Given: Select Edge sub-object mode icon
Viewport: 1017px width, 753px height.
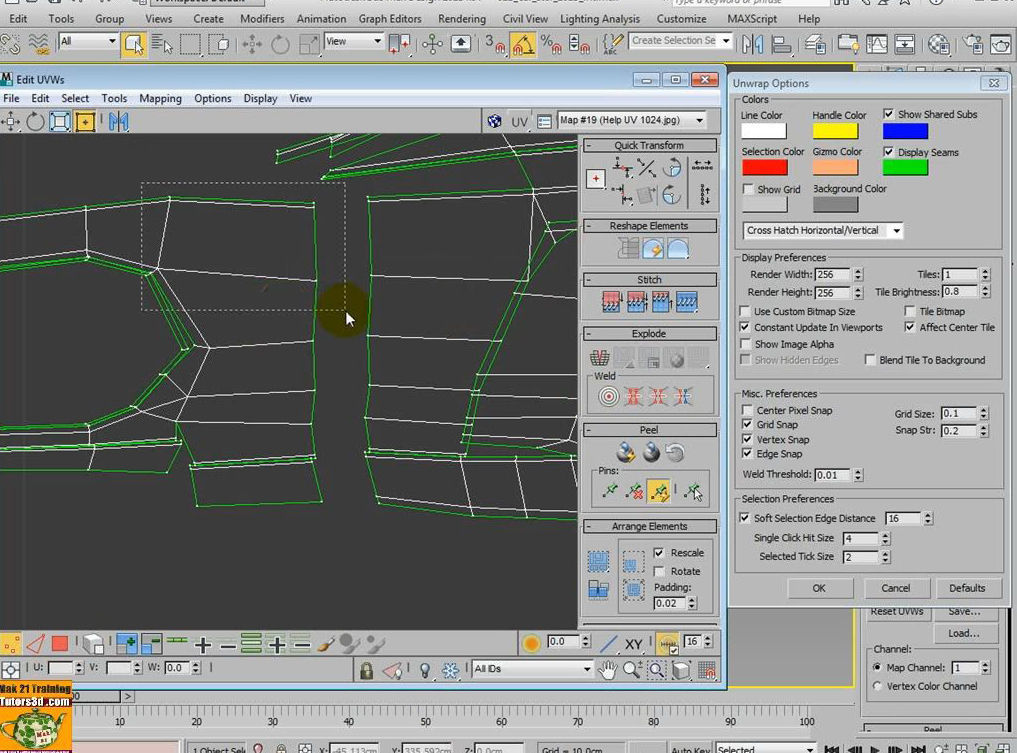Looking at the screenshot, I should click(x=36, y=643).
